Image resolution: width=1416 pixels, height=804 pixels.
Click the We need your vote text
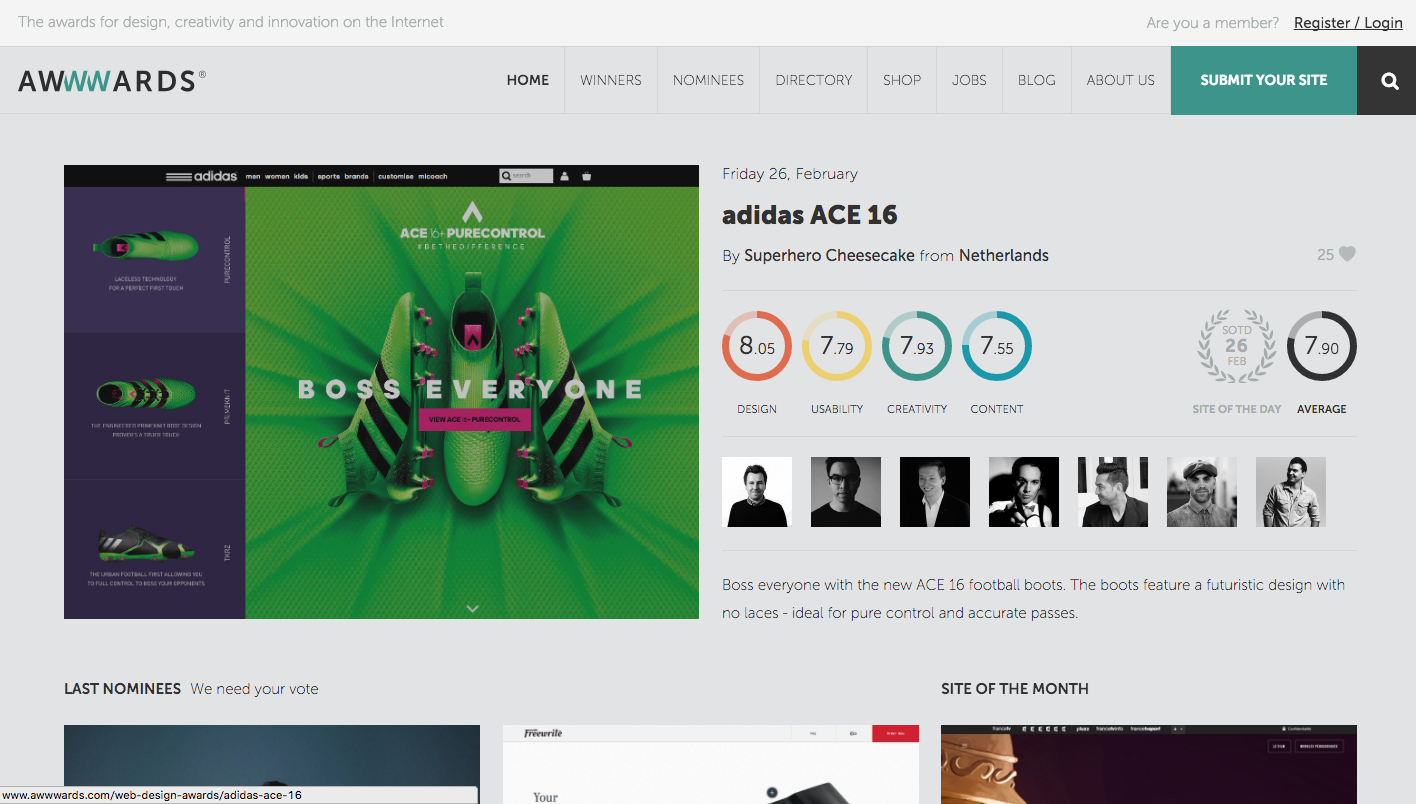(x=254, y=689)
